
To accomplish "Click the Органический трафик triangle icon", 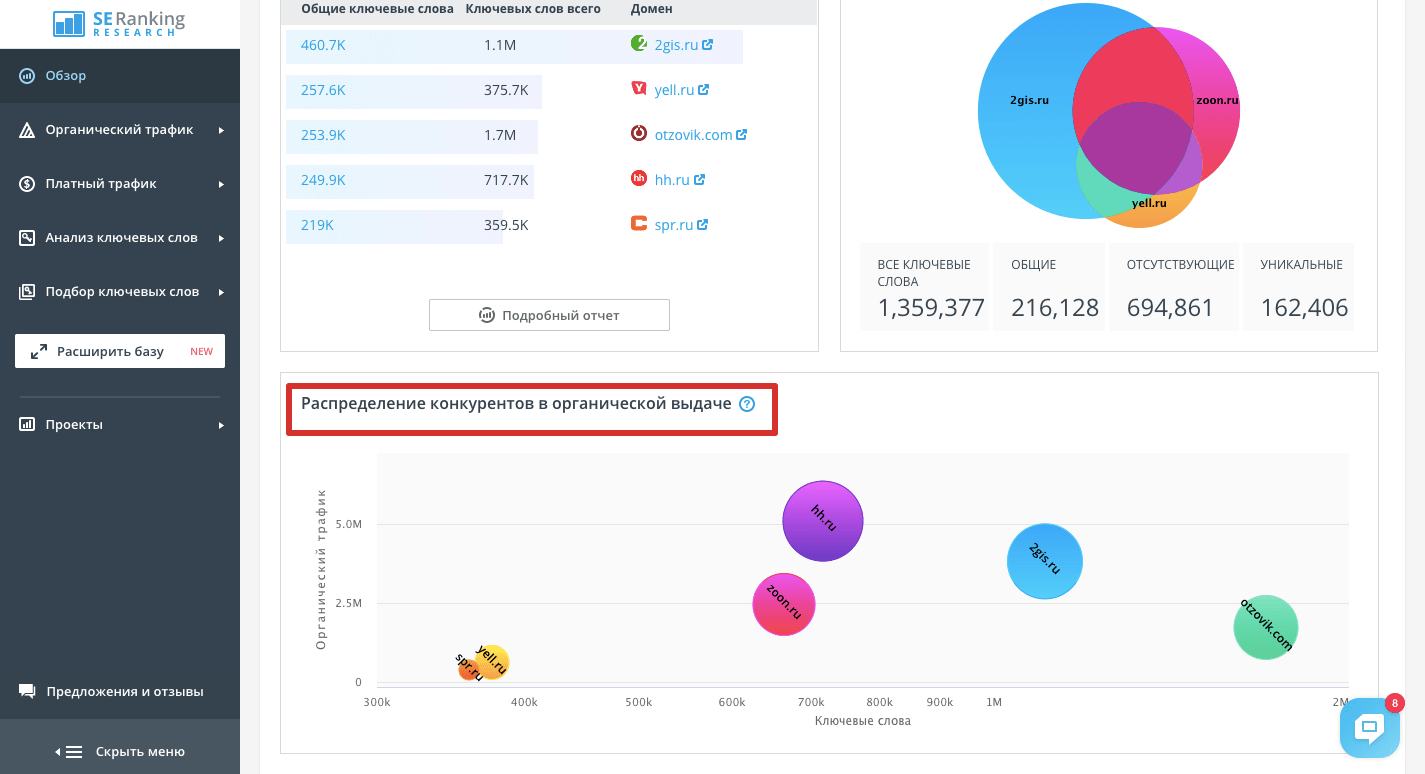I will tap(27, 130).
